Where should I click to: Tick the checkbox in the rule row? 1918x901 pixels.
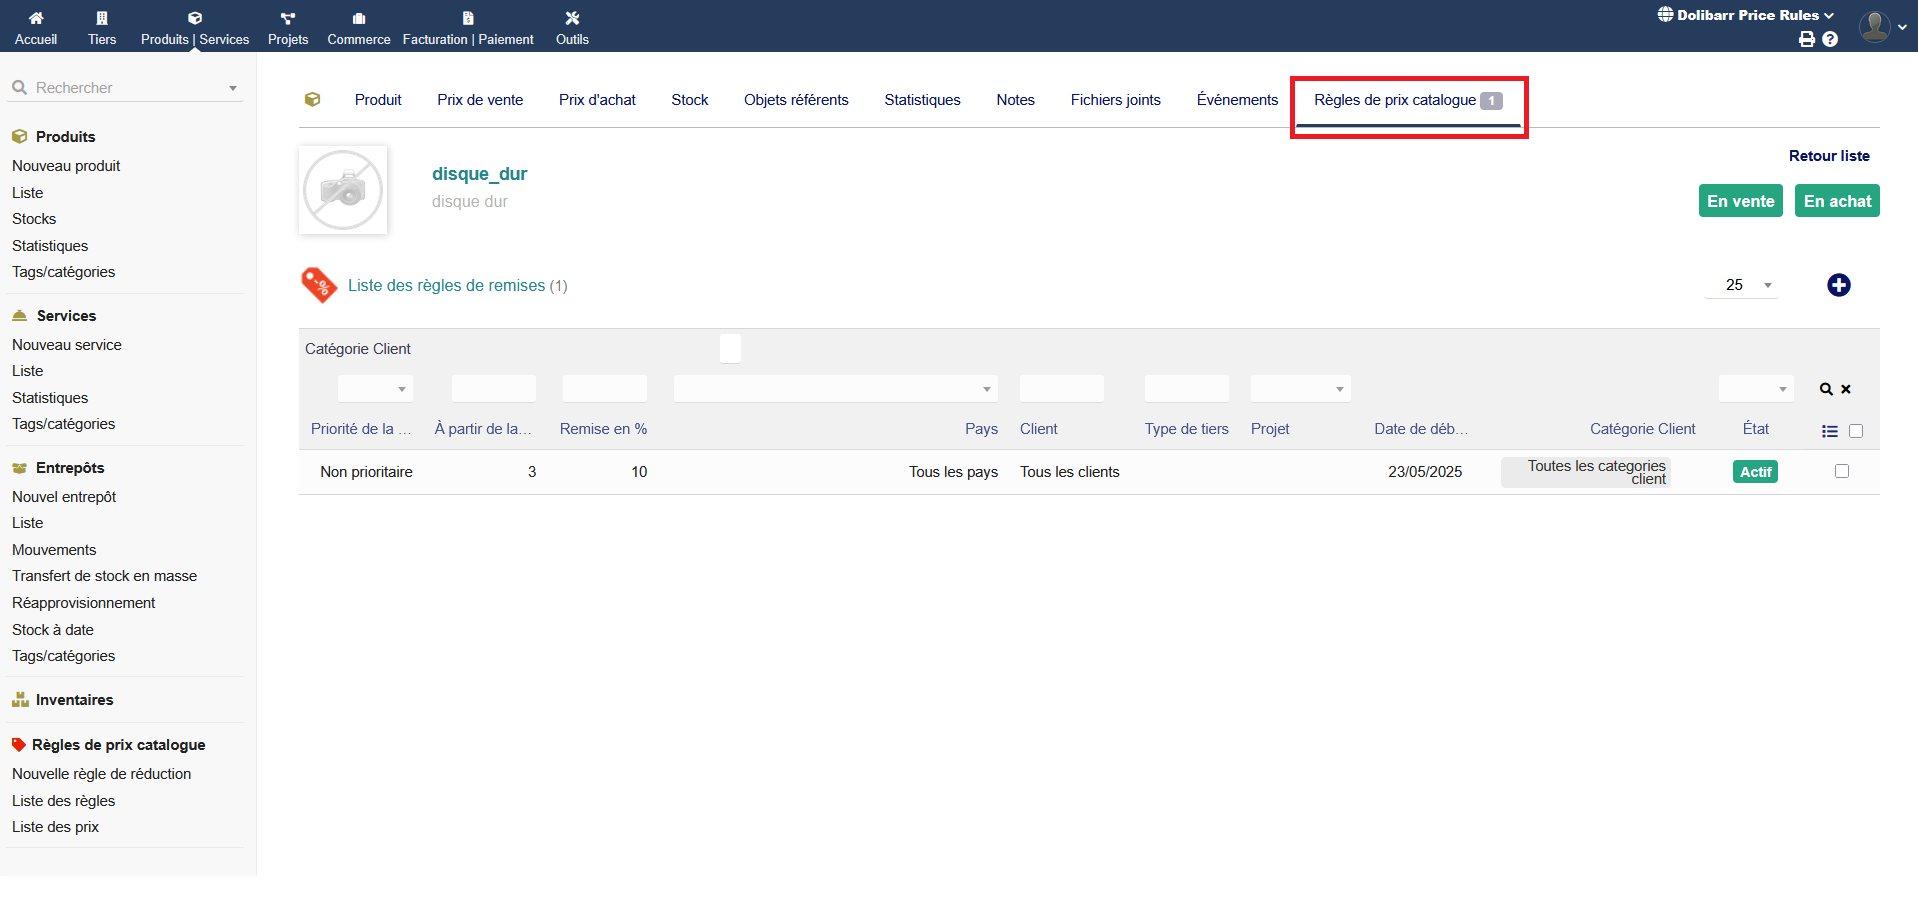(1841, 471)
